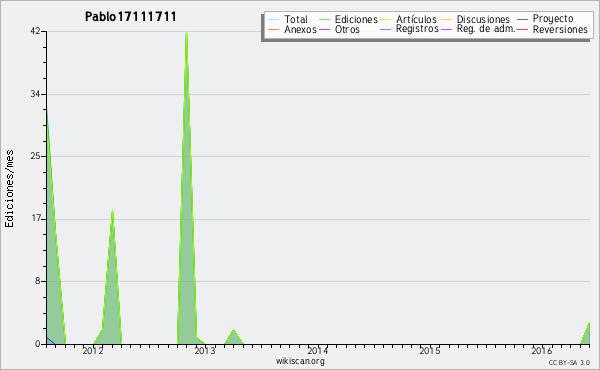
Task: Click the small blue Registros line at chart start
Action: (51, 341)
